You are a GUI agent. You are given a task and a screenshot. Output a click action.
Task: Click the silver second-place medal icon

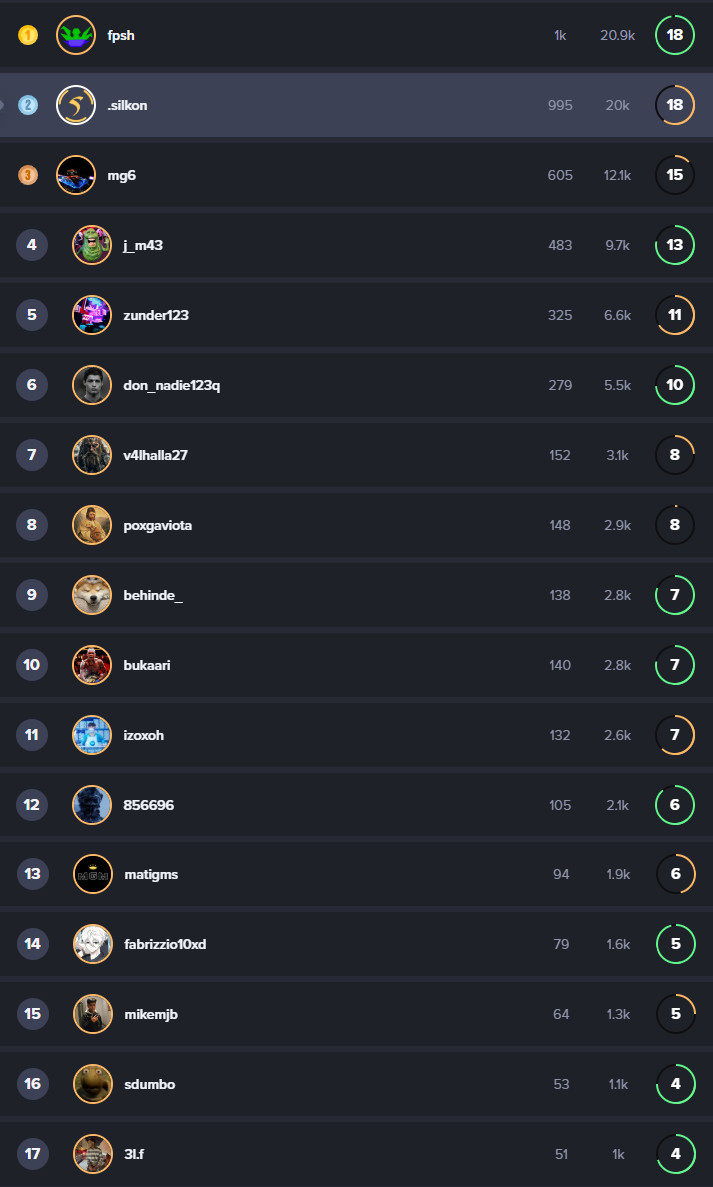click(x=28, y=105)
